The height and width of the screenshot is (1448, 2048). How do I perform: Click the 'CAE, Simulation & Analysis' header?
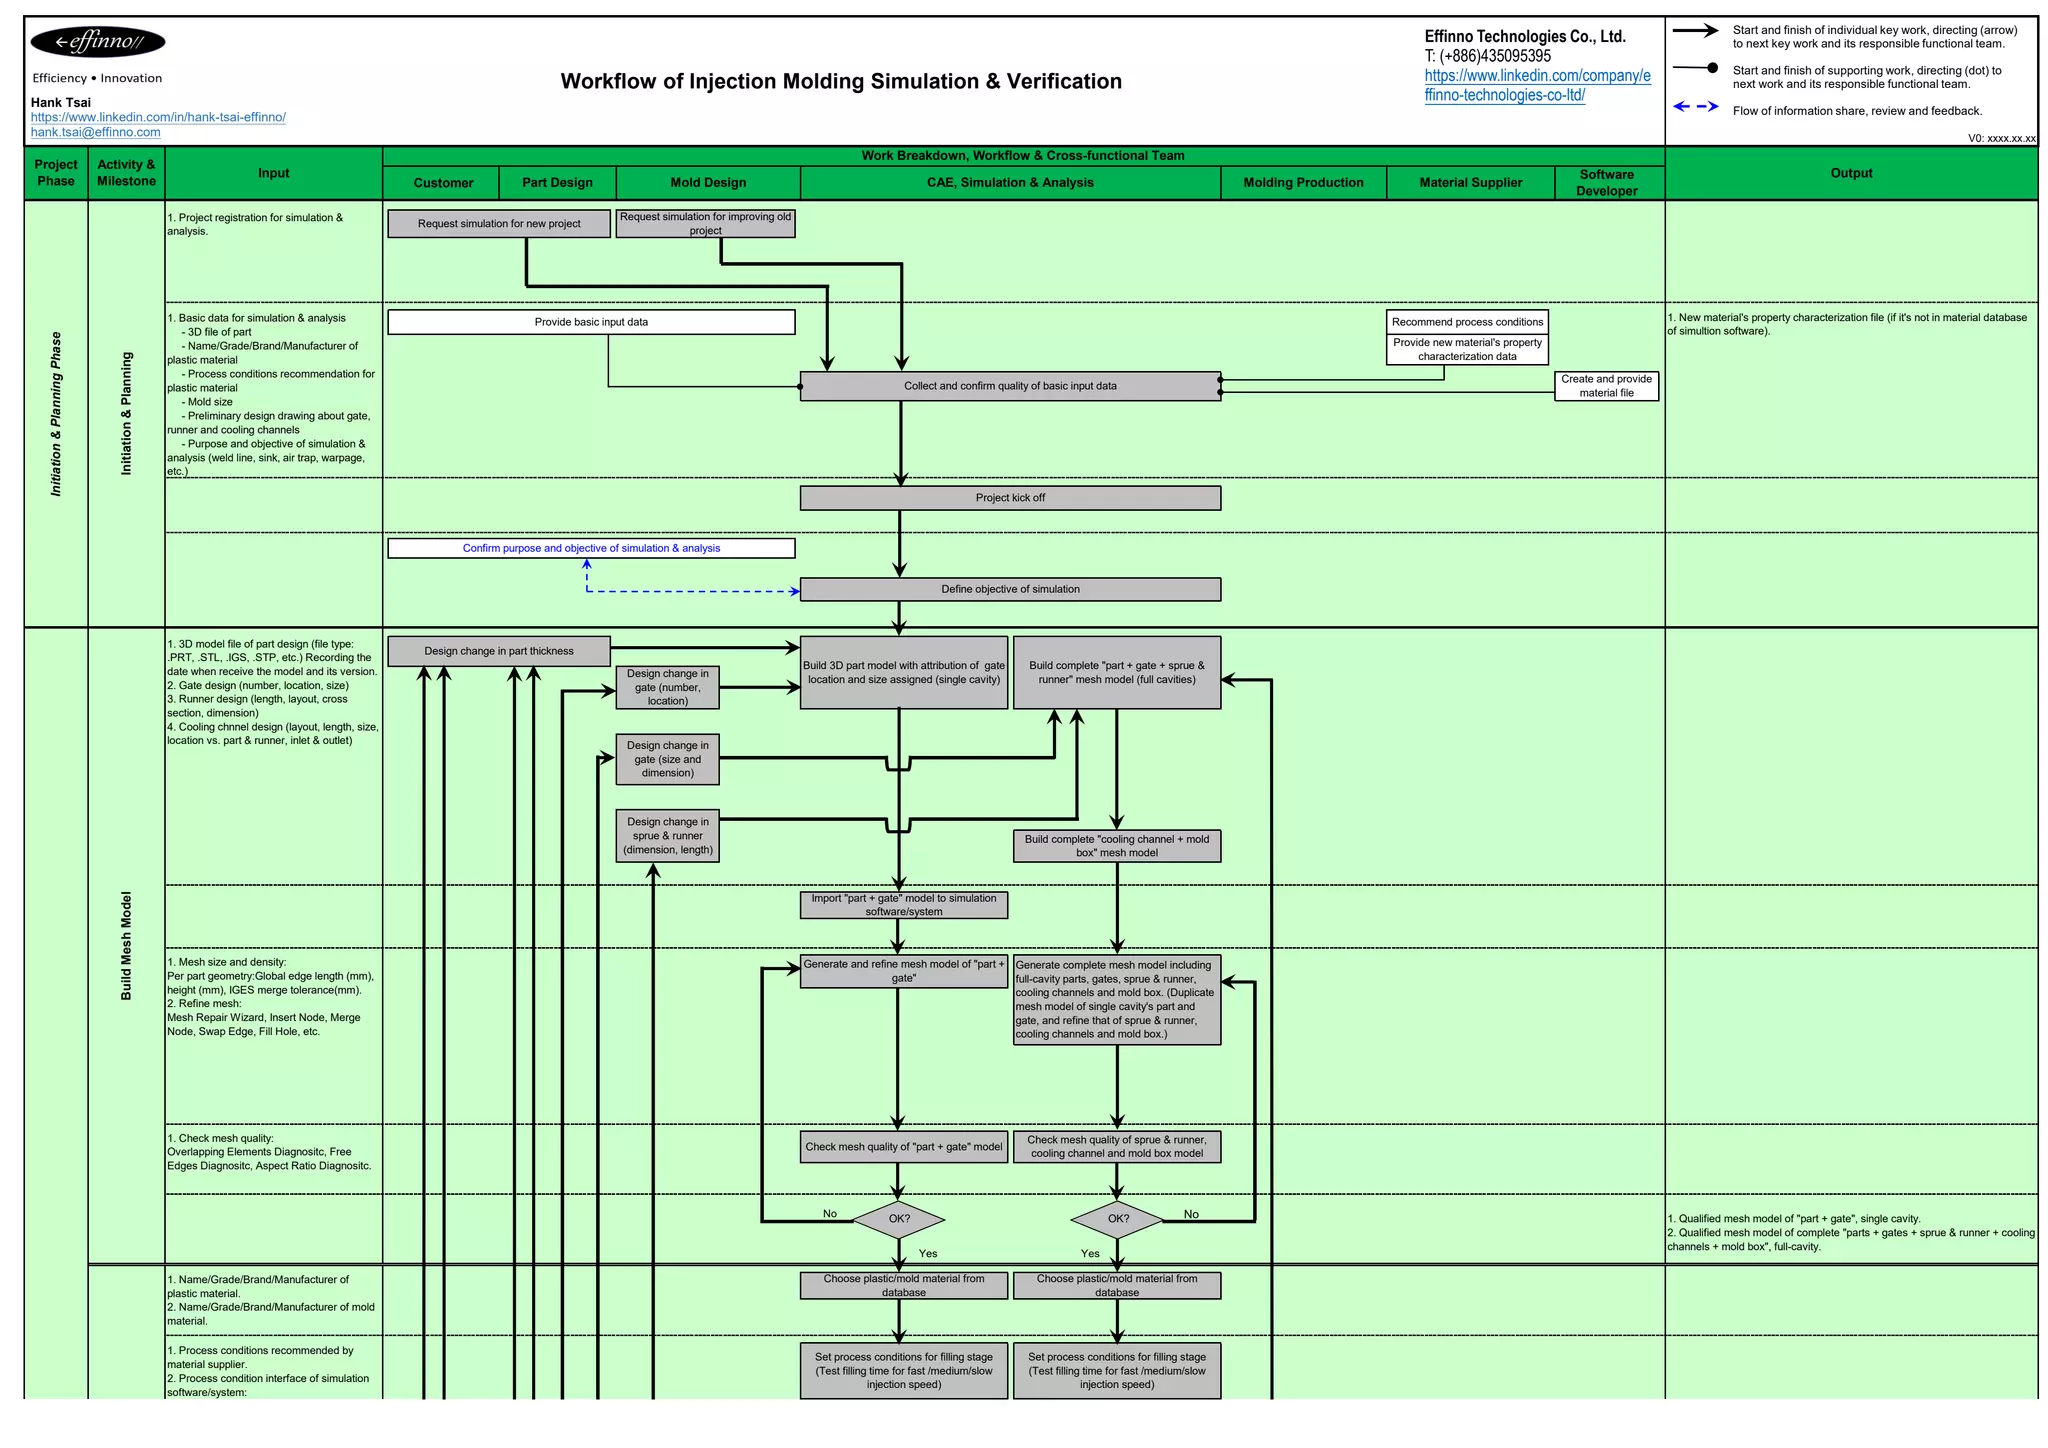point(1010,182)
